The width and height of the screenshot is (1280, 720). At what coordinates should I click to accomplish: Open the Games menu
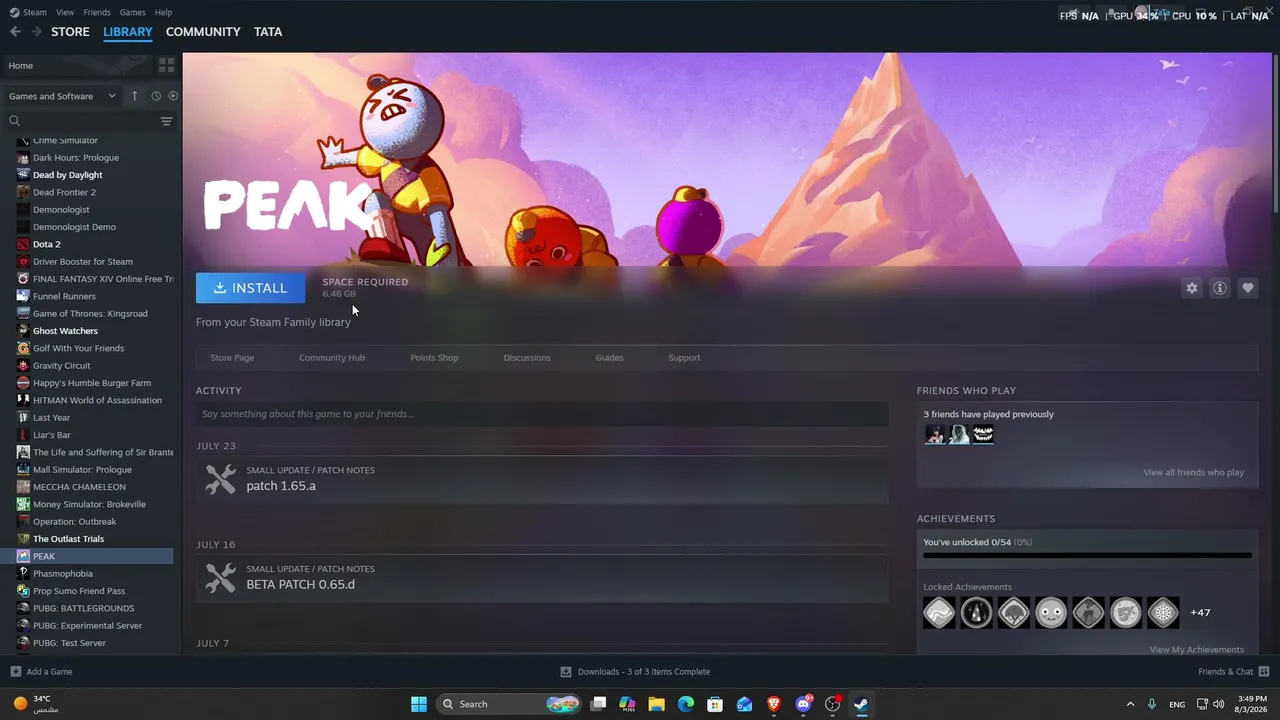pyautogui.click(x=132, y=12)
